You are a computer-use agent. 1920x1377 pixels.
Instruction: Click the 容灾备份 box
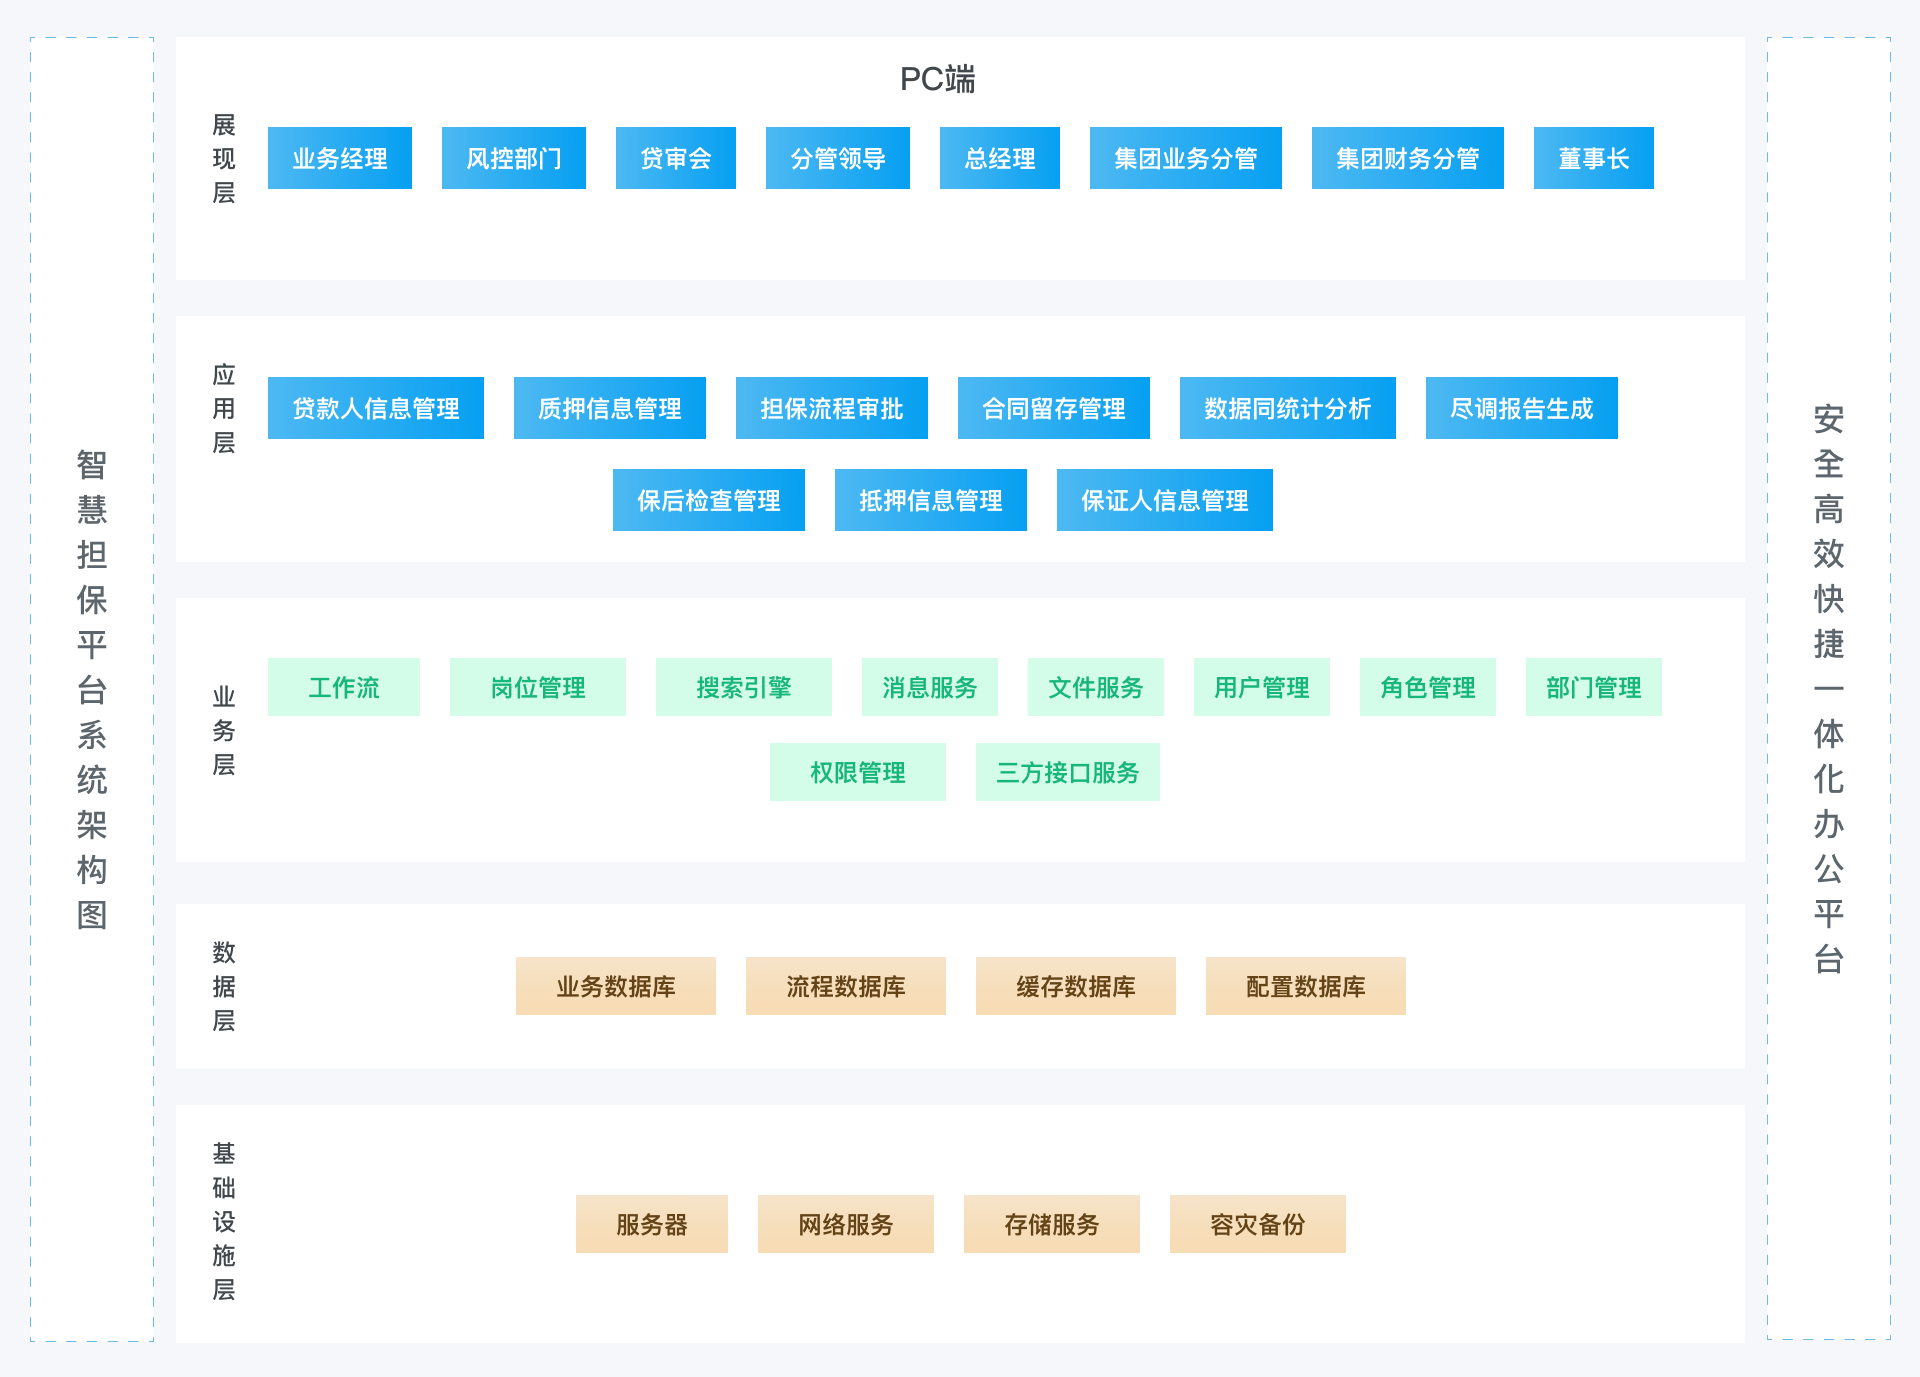pos(1257,1224)
